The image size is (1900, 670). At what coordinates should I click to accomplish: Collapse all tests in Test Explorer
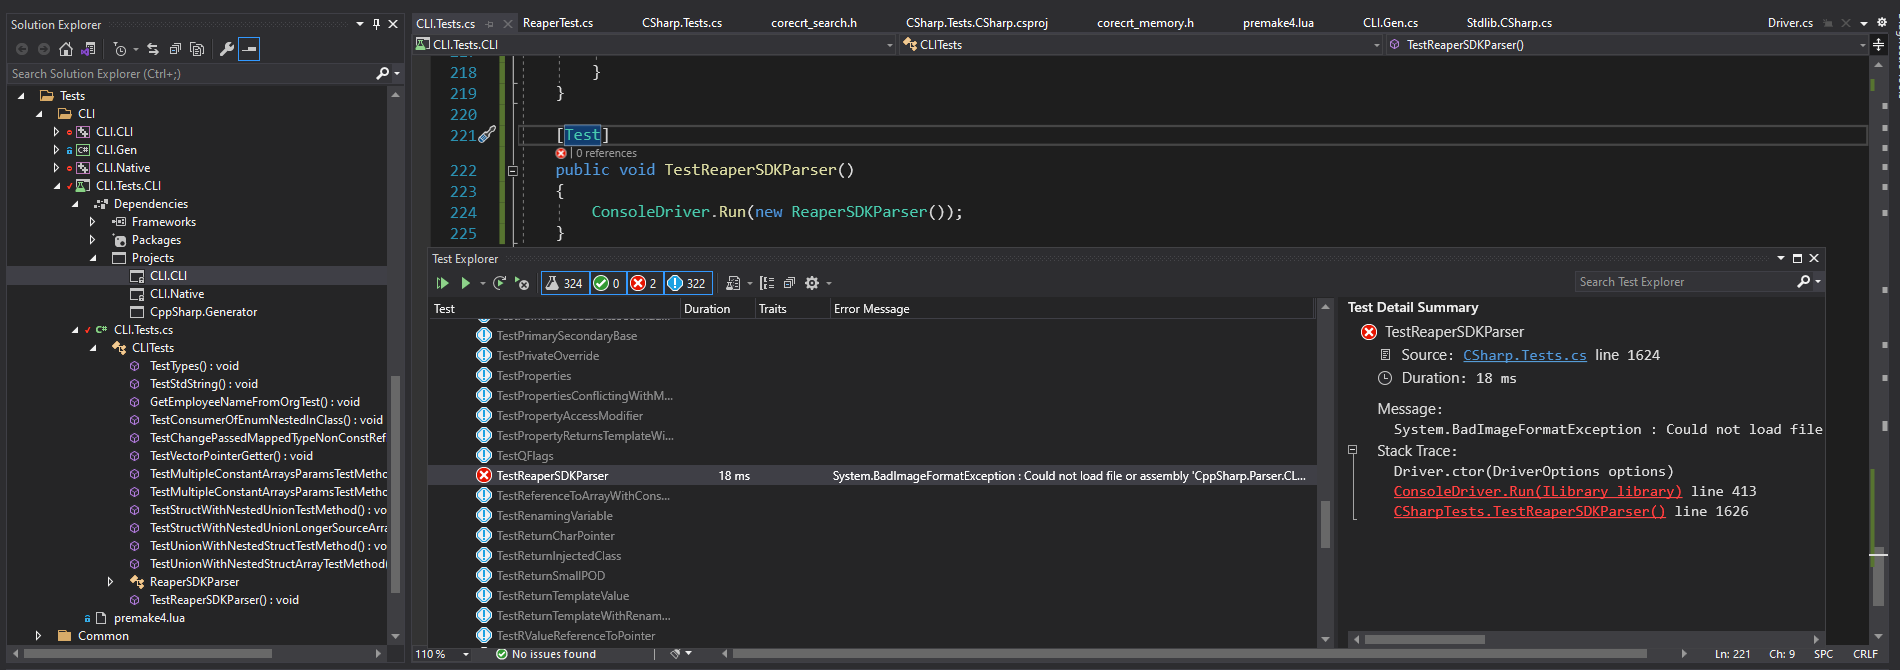pyautogui.click(x=789, y=283)
